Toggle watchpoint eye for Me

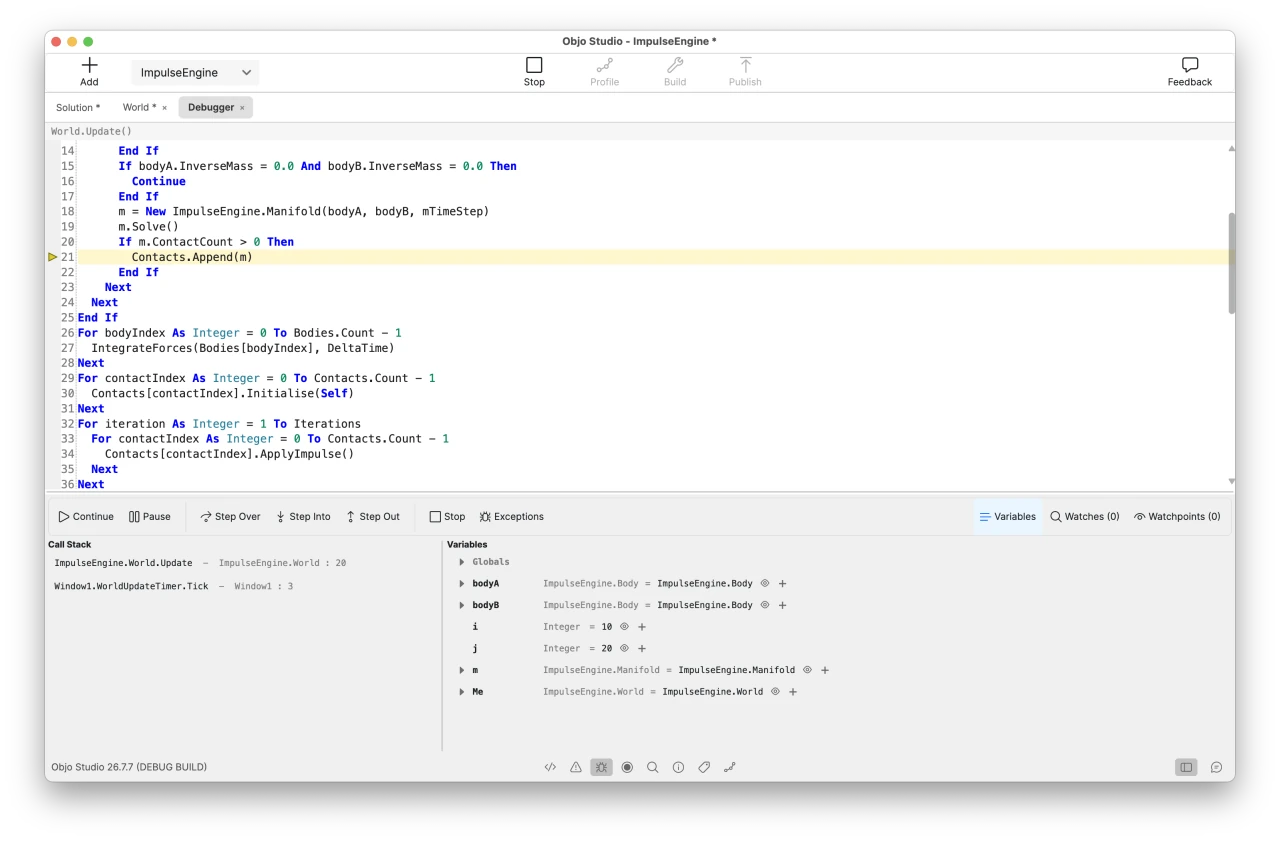(775, 692)
